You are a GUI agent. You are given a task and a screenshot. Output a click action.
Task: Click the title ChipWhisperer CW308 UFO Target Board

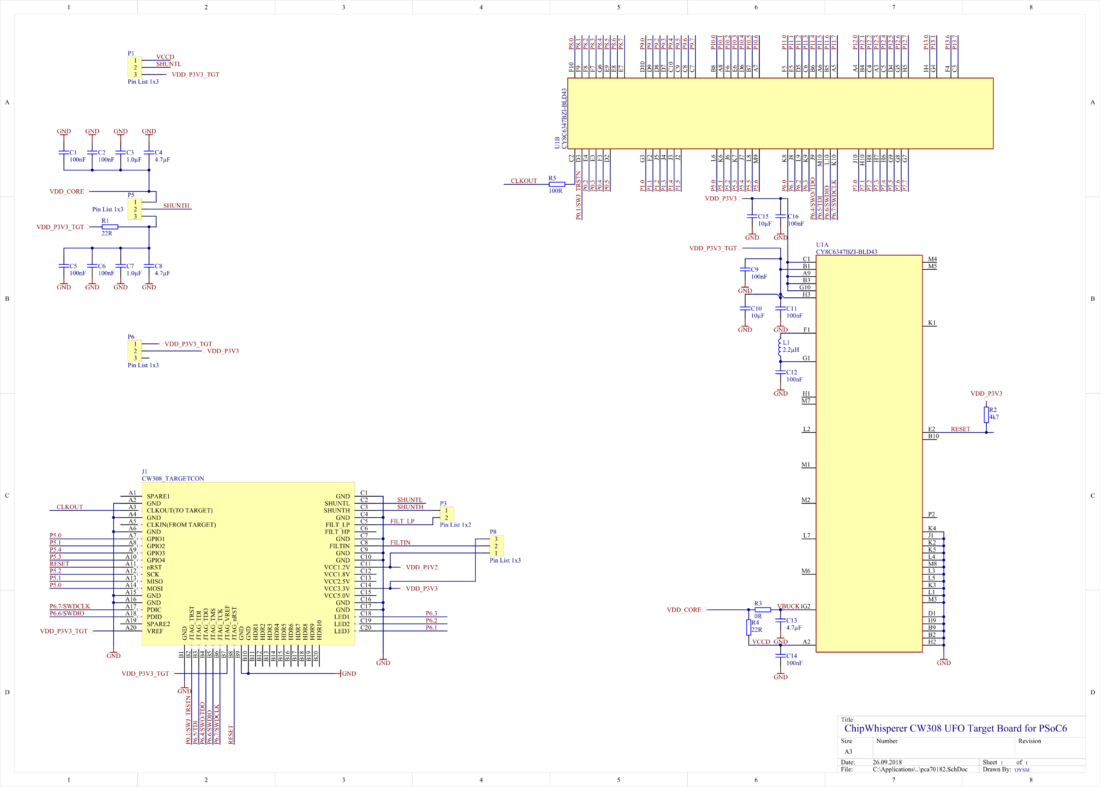pyautogui.click(x=955, y=728)
